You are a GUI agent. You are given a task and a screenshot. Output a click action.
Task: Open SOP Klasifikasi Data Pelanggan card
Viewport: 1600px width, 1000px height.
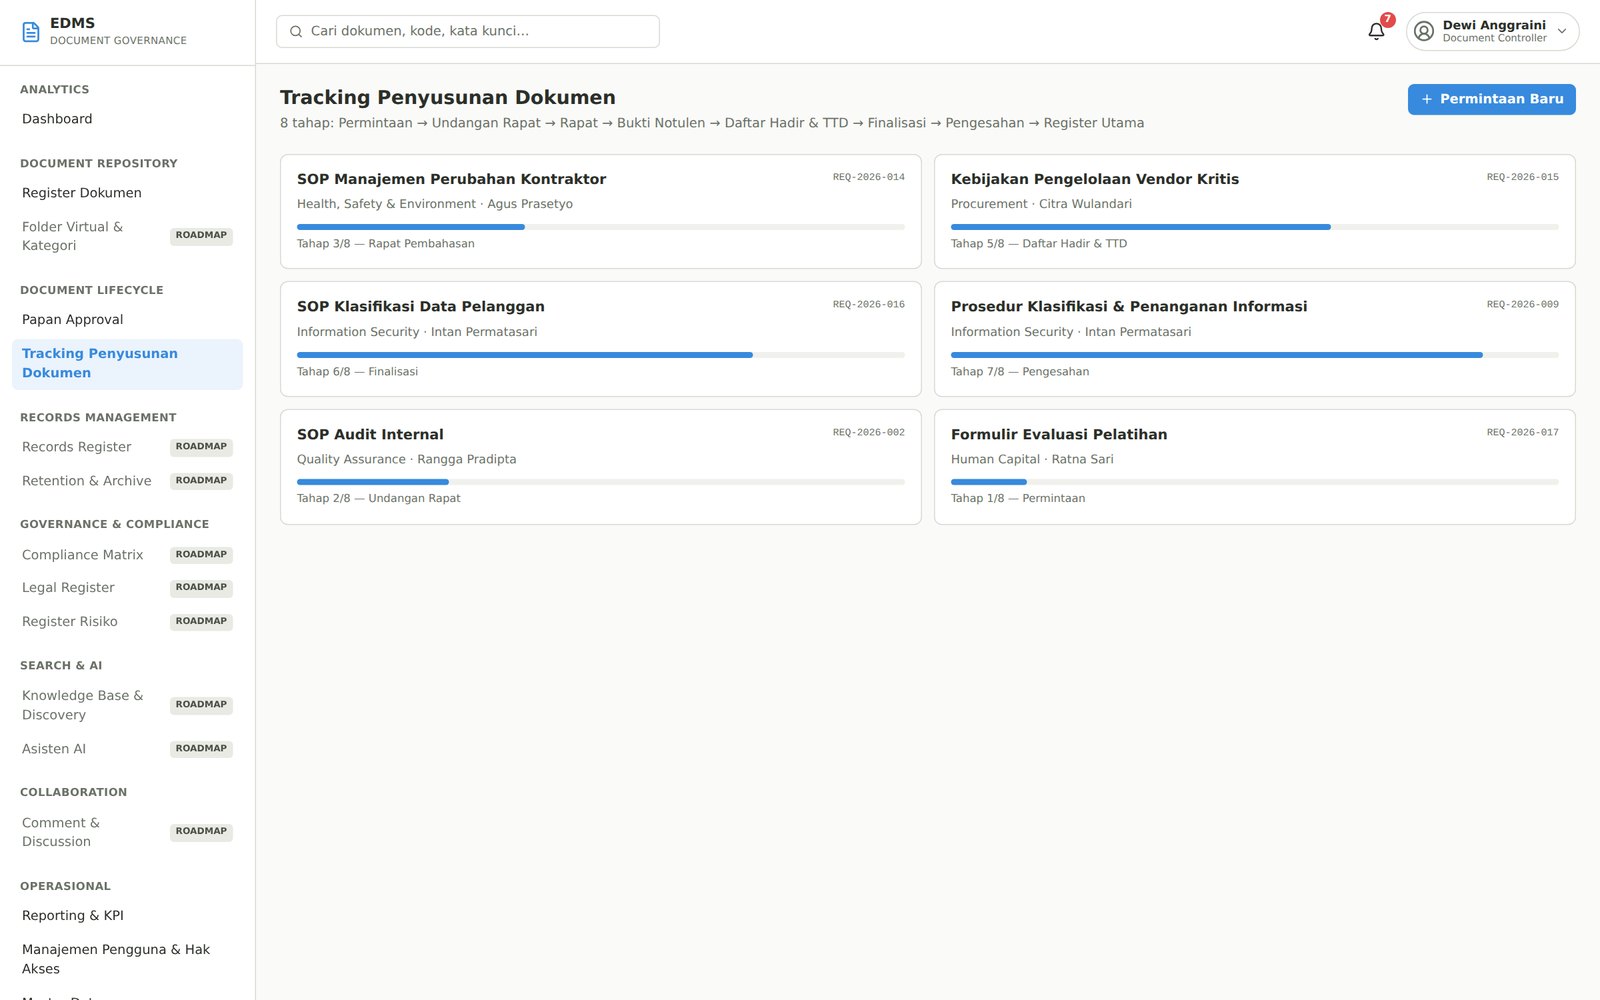point(600,339)
